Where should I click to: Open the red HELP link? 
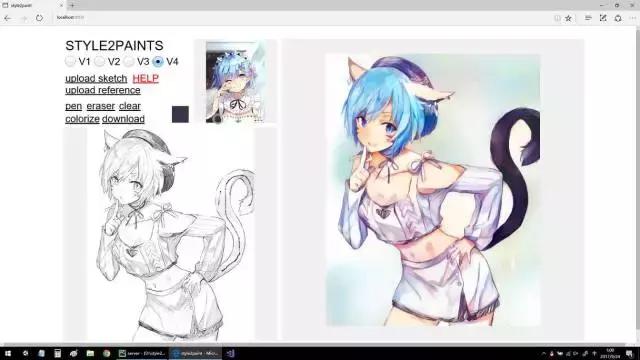(145, 78)
